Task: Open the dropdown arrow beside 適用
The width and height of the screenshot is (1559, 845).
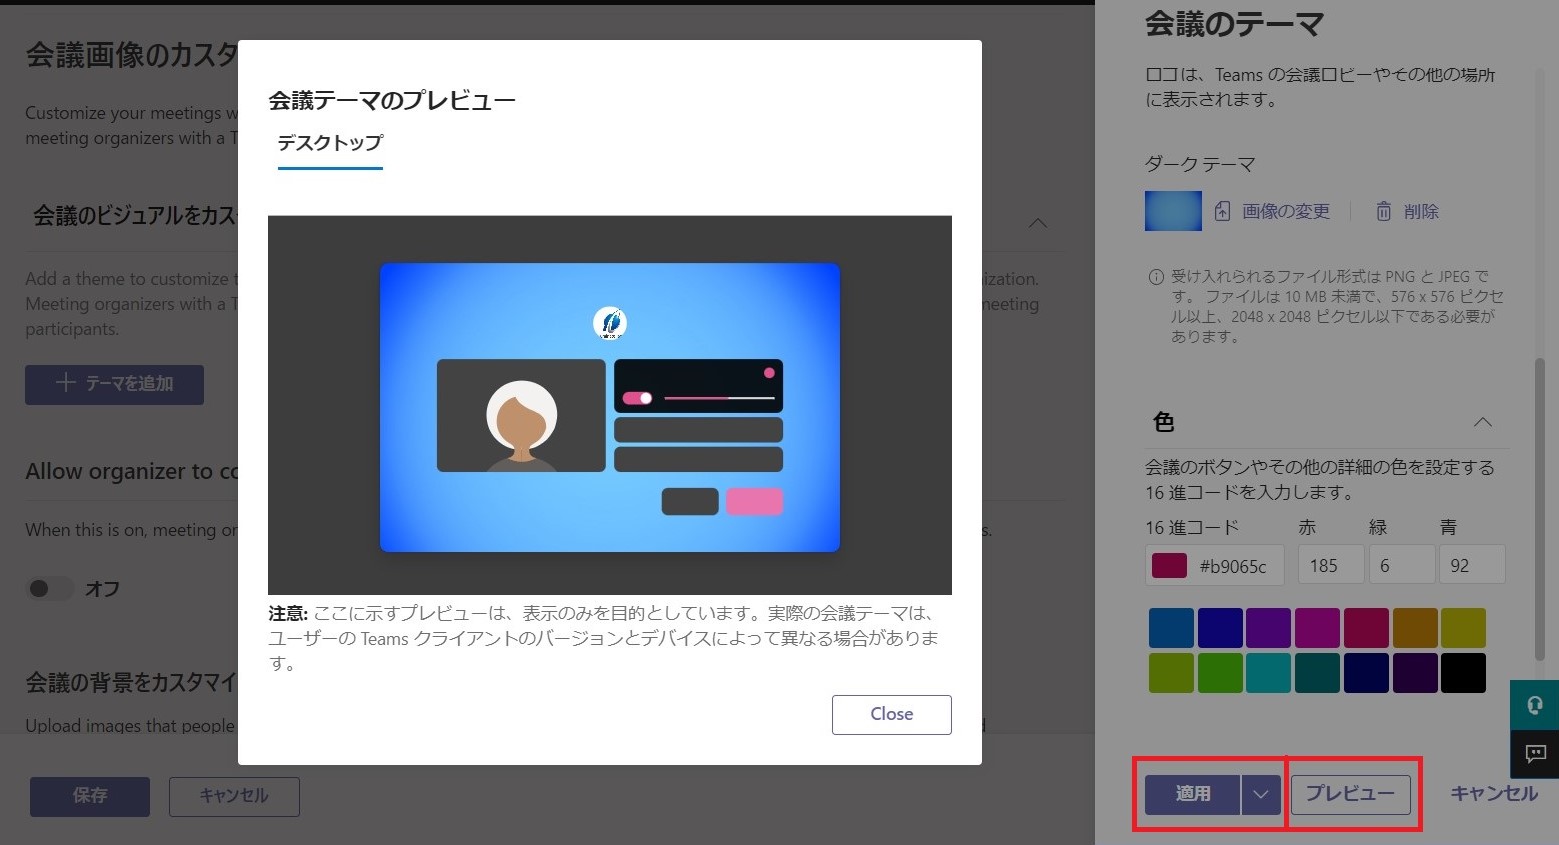Action: tap(1261, 794)
